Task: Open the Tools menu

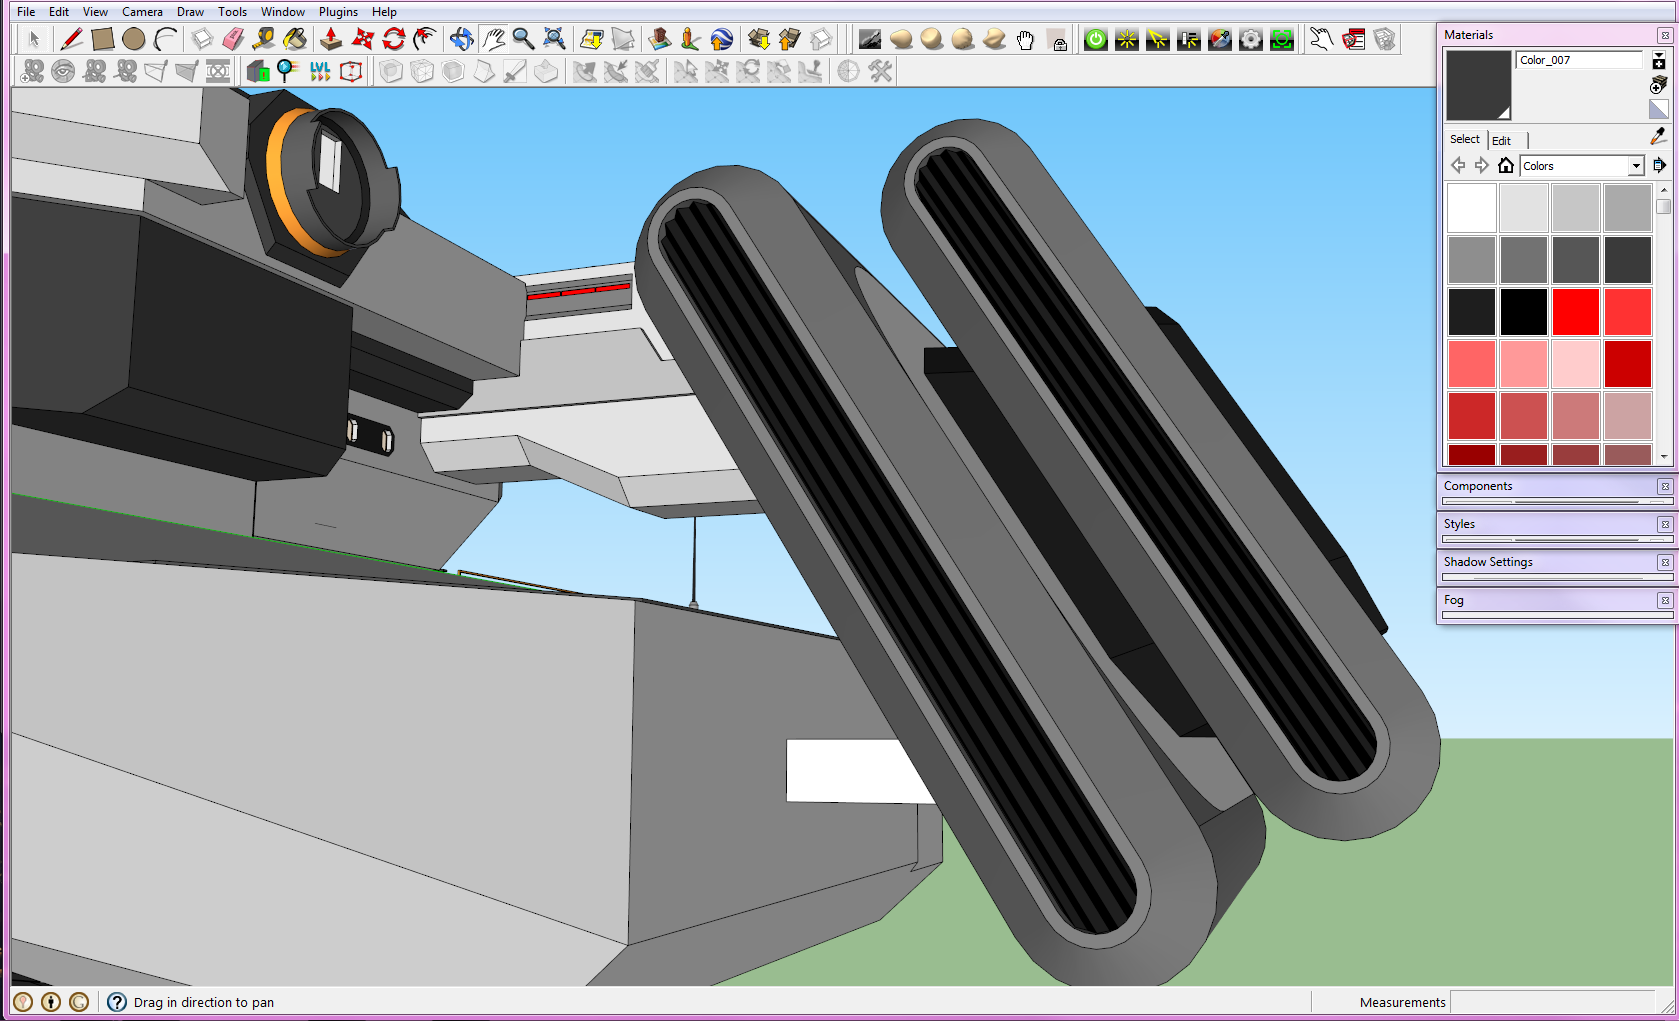Action: [x=232, y=12]
